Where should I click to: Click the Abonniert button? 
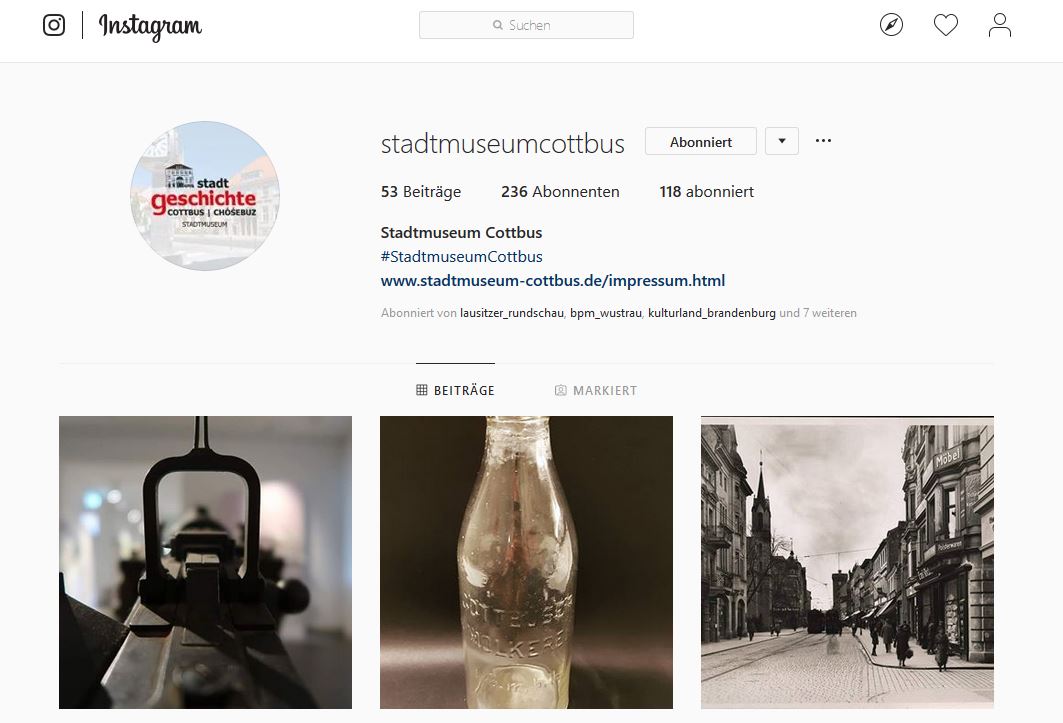point(700,141)
